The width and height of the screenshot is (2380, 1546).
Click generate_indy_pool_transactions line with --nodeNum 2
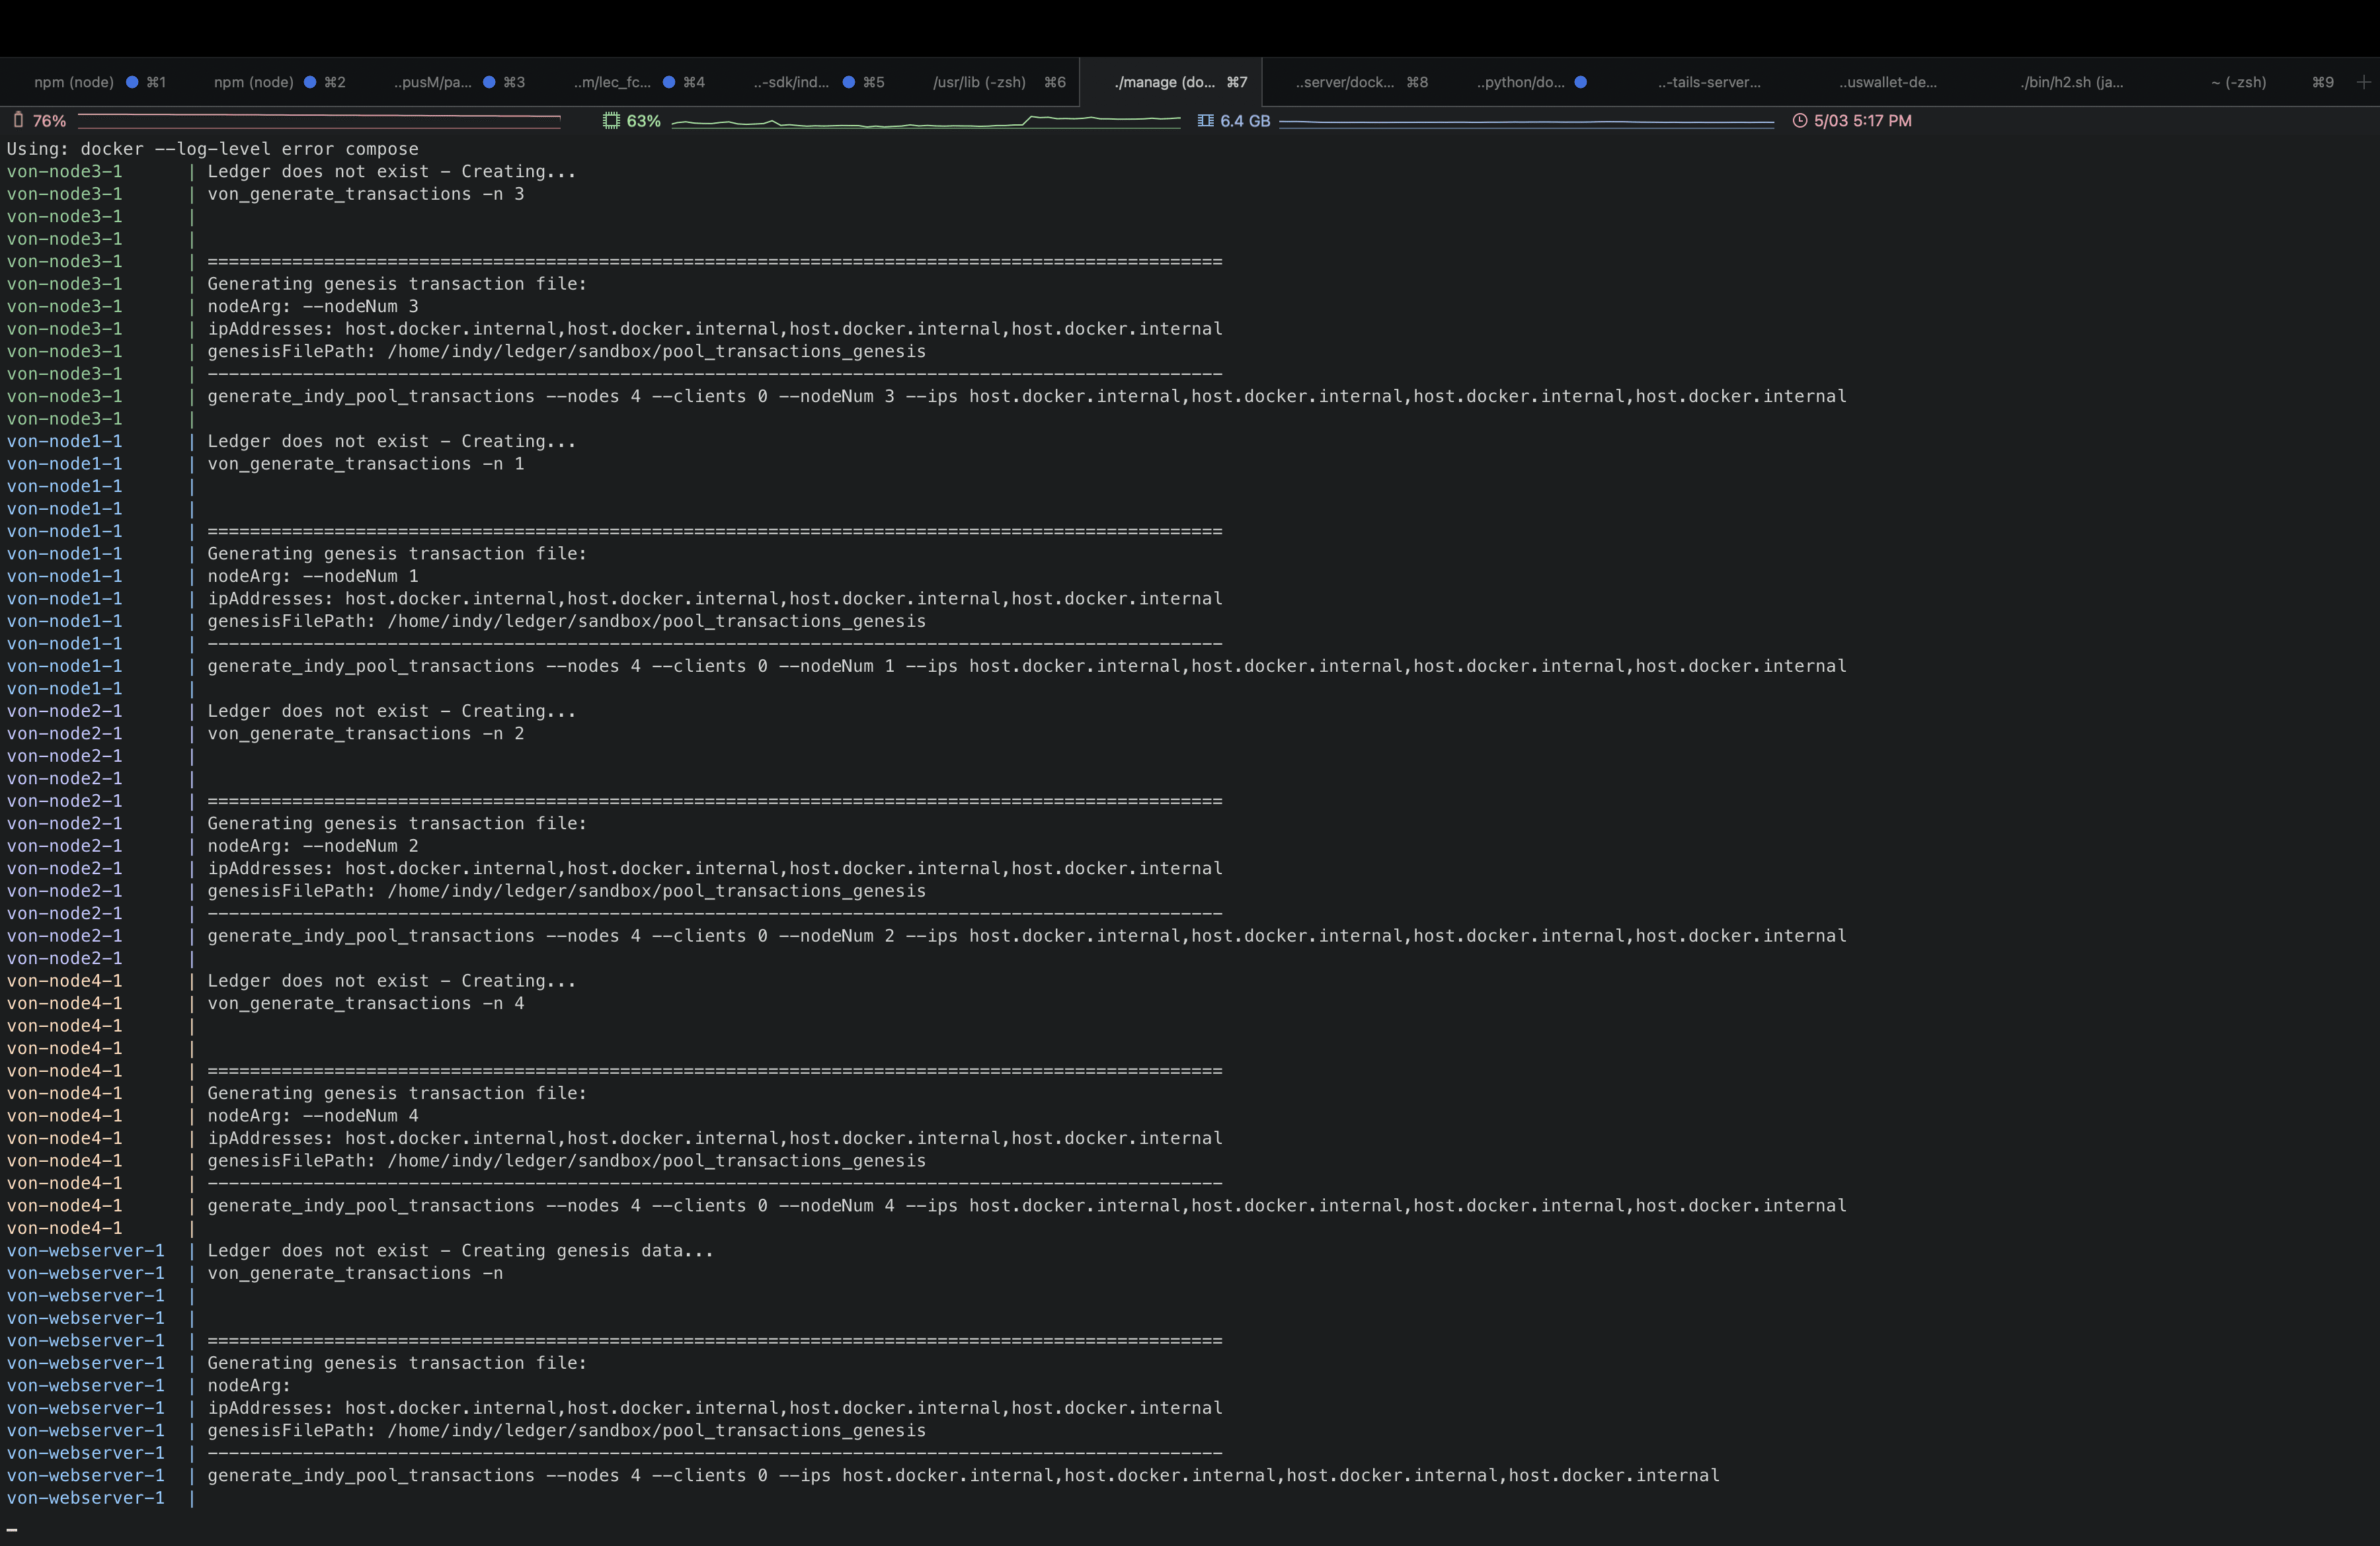point(1027,936)
